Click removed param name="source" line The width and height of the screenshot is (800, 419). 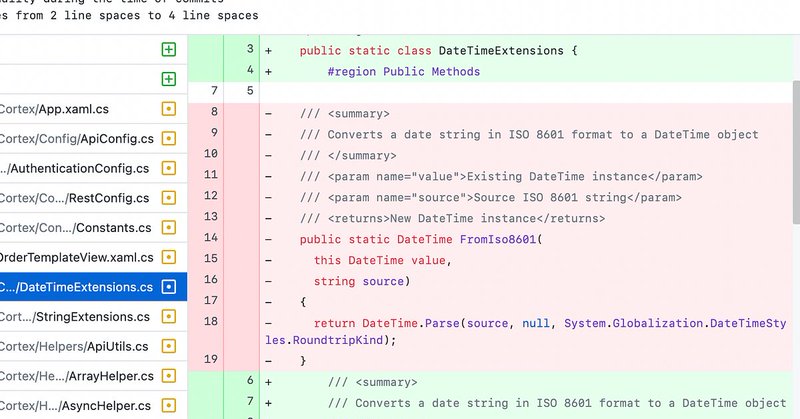491,198
